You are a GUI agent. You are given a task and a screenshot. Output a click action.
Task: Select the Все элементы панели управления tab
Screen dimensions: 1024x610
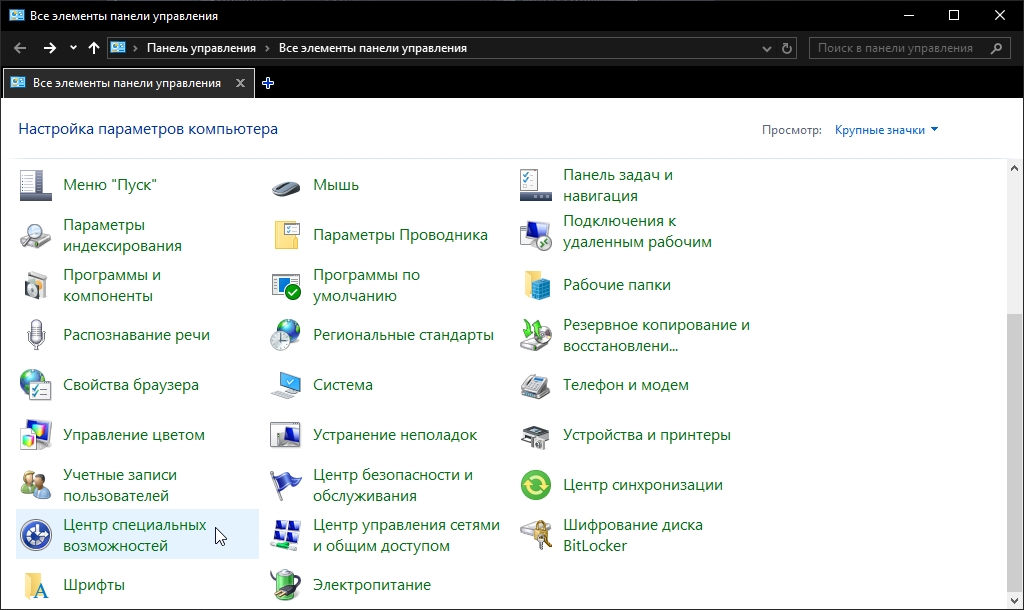(x=127, y=84)
